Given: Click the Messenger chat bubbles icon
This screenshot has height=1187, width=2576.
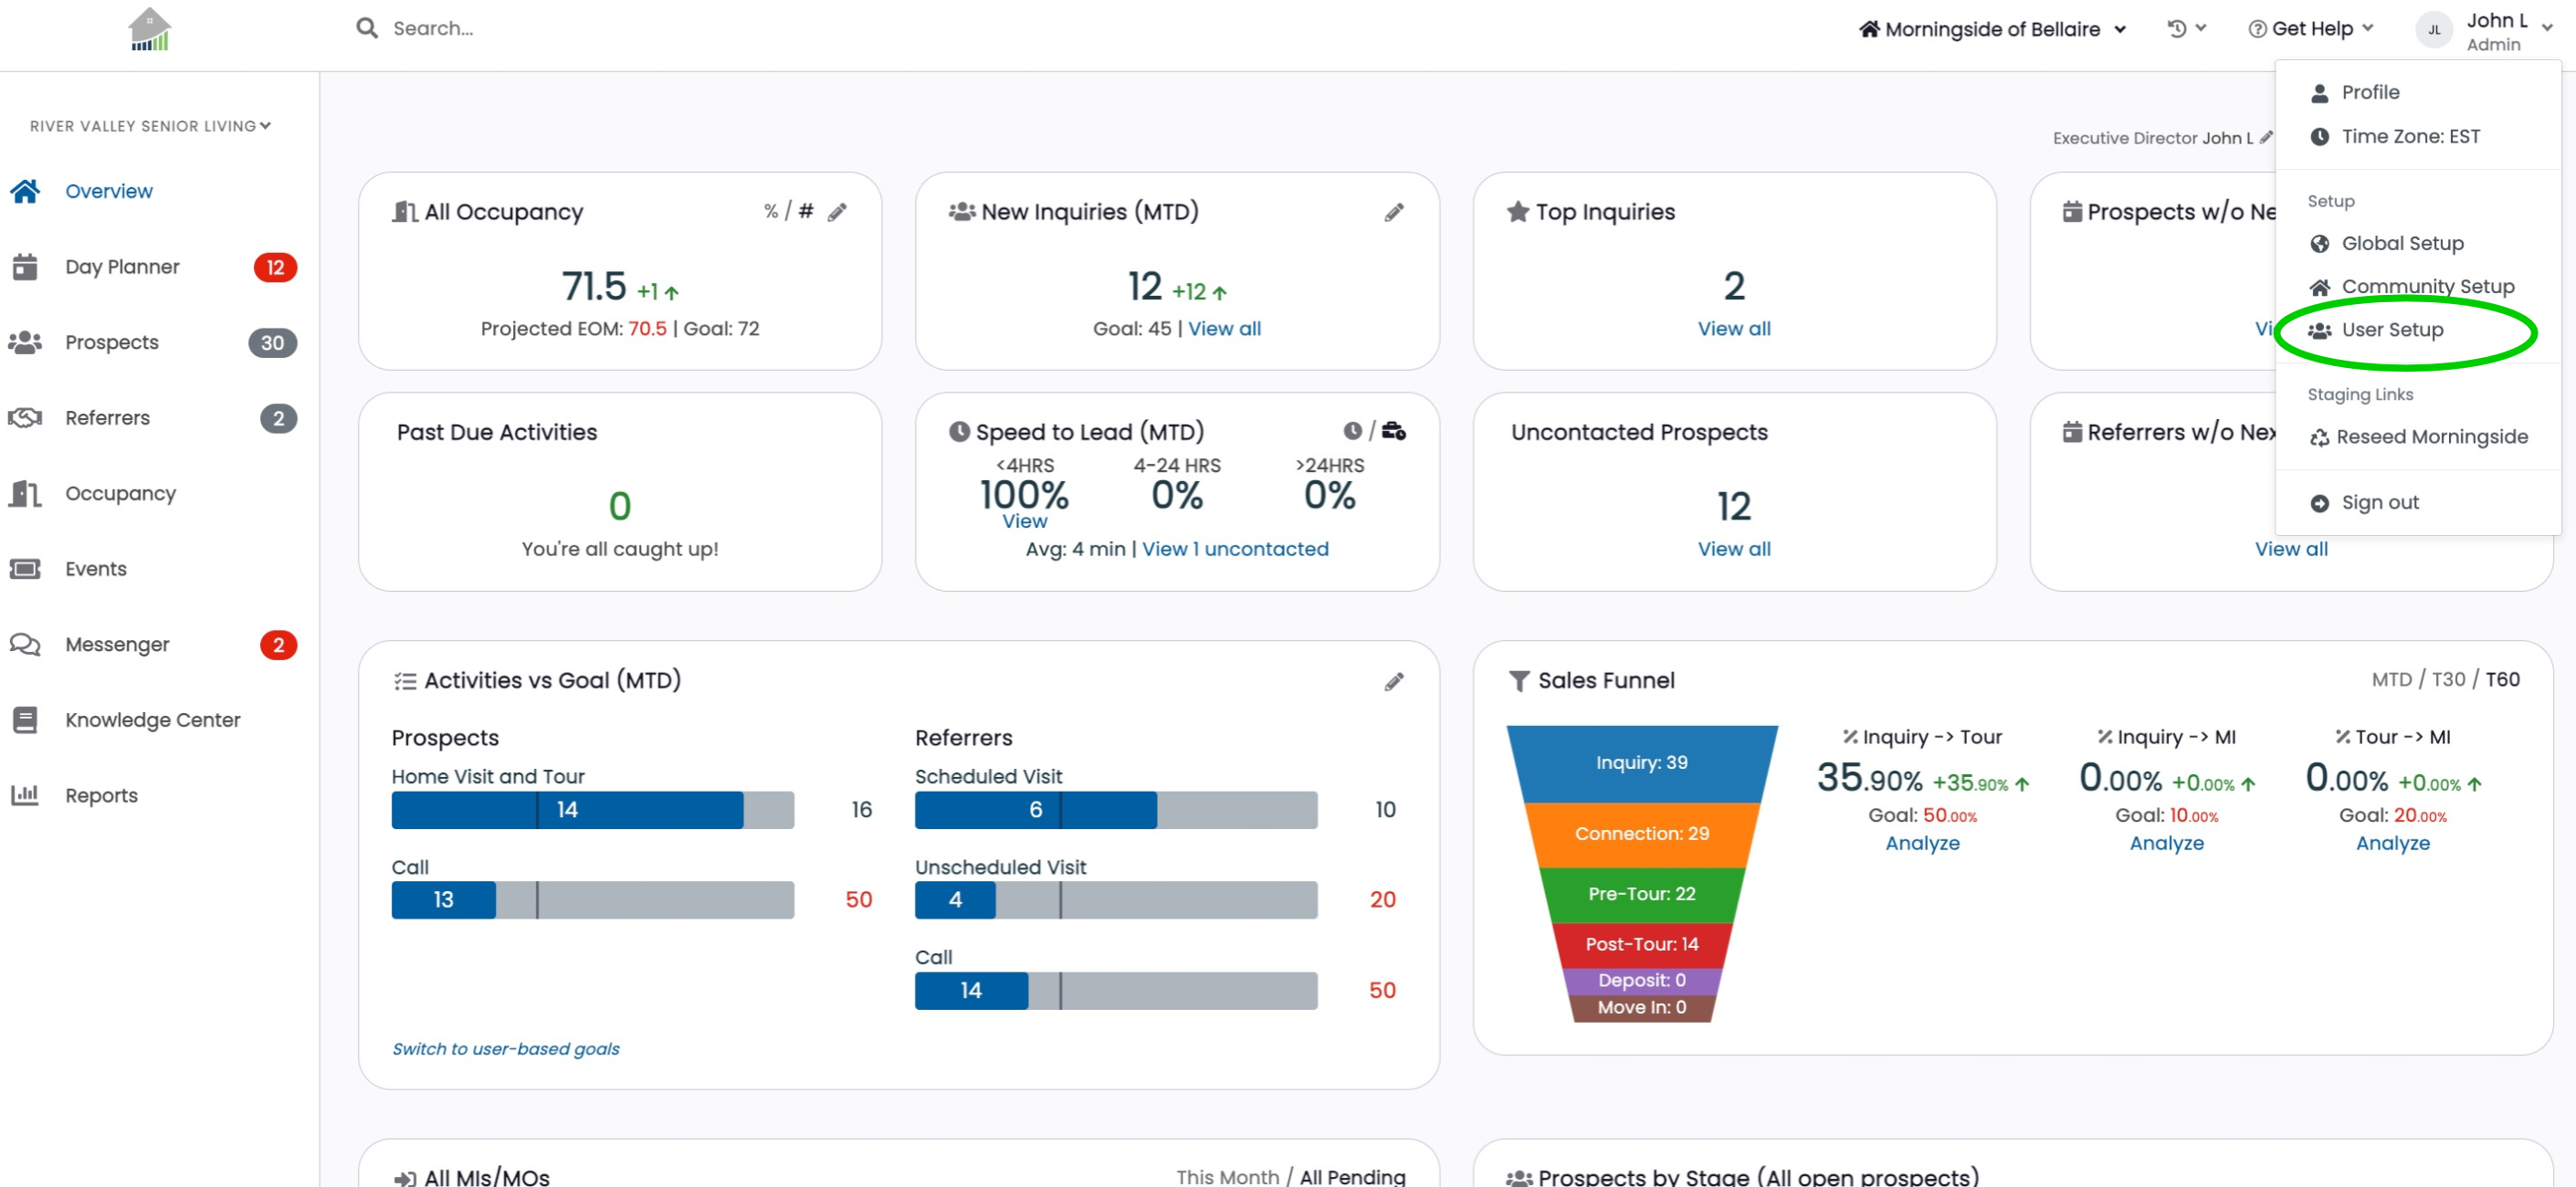Looking at the screenshot, I should click(x=25, y=644).
